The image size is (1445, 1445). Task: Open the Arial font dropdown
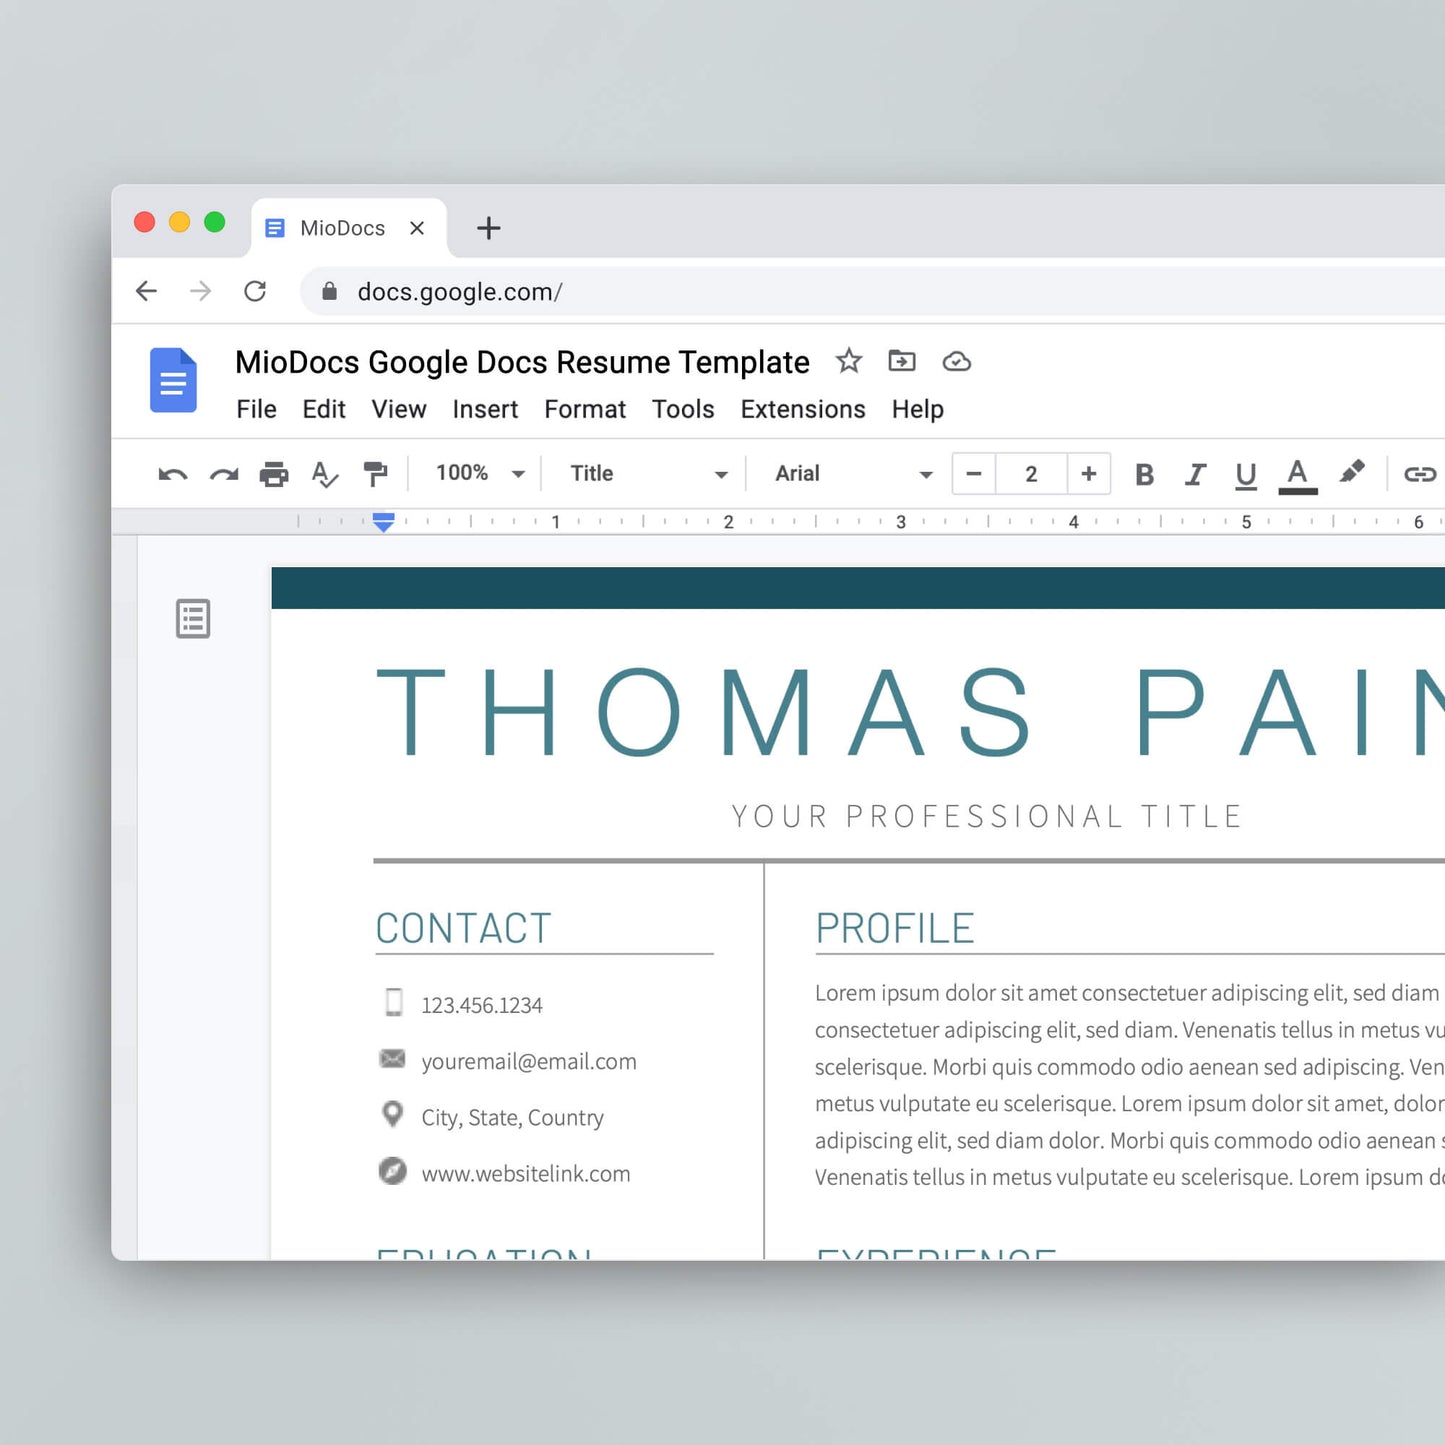tap(853, 473)
